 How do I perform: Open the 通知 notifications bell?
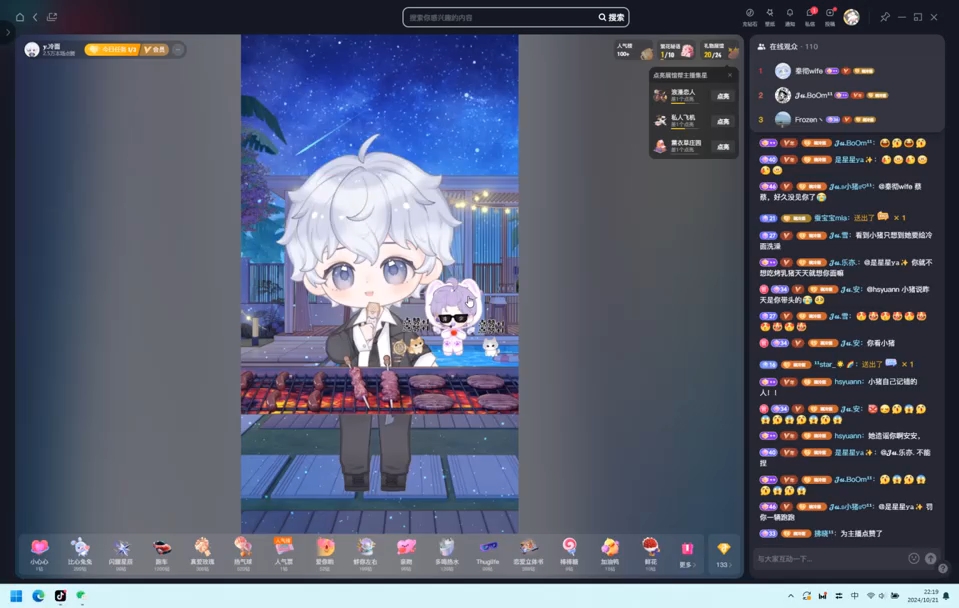(x=790, y=17)
